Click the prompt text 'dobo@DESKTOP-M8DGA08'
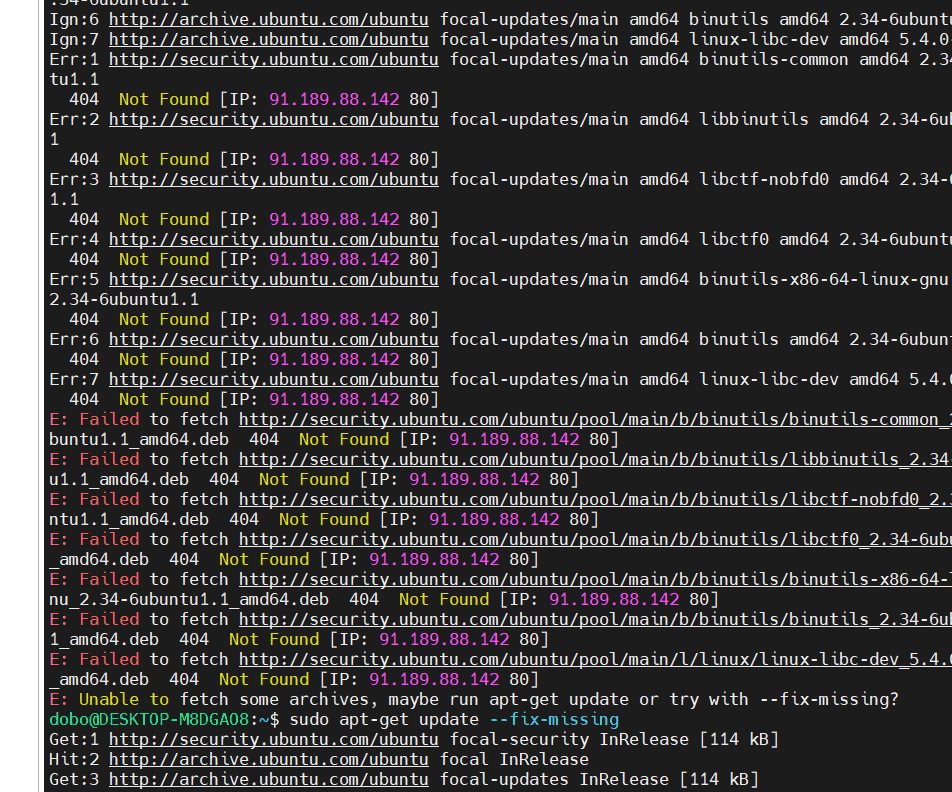 (x=149, y=720)
